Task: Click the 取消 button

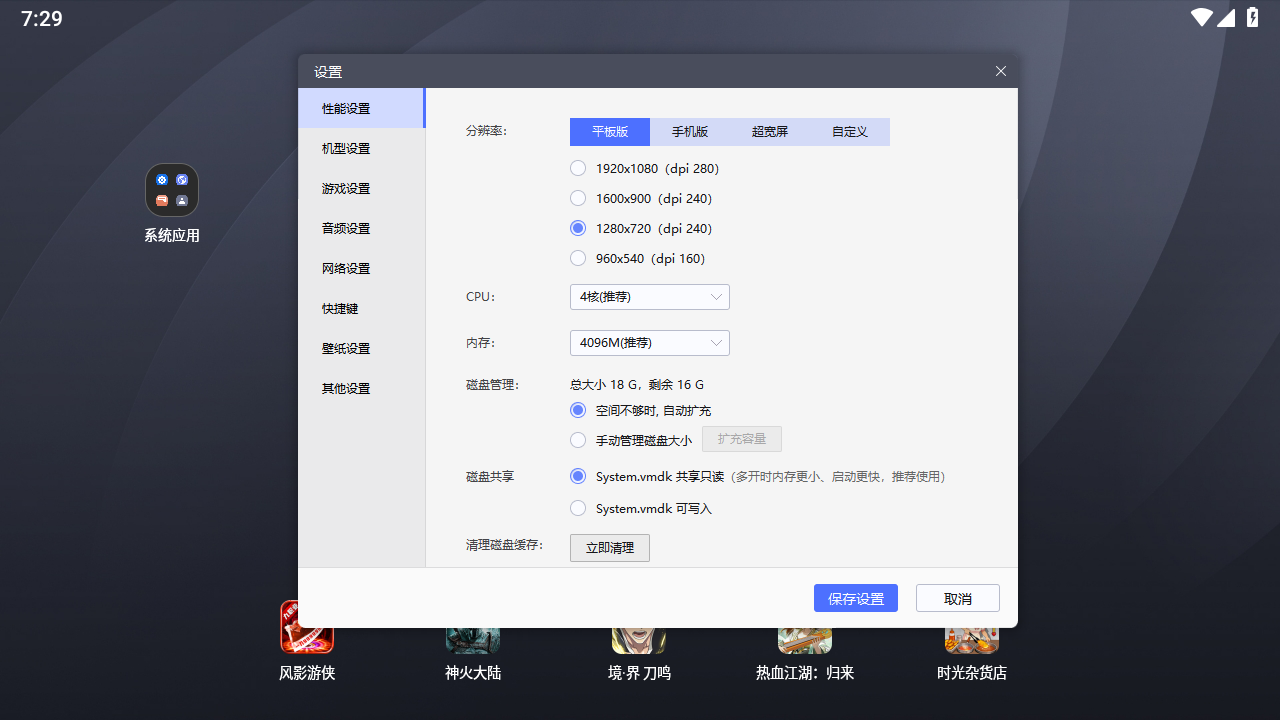Action: click(957, 598)
